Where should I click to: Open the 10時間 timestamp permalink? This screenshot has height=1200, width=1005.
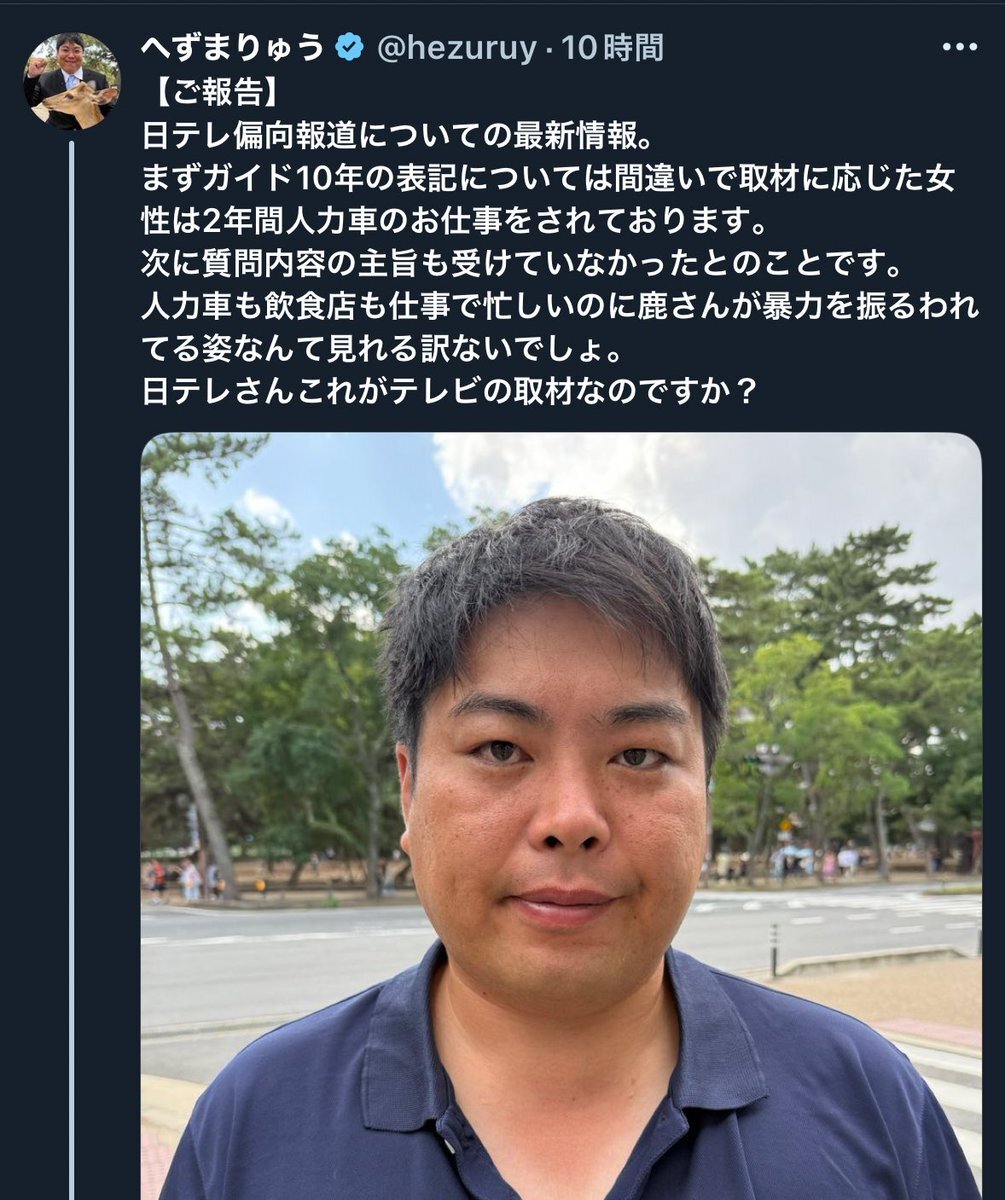[x=613, y=47]
